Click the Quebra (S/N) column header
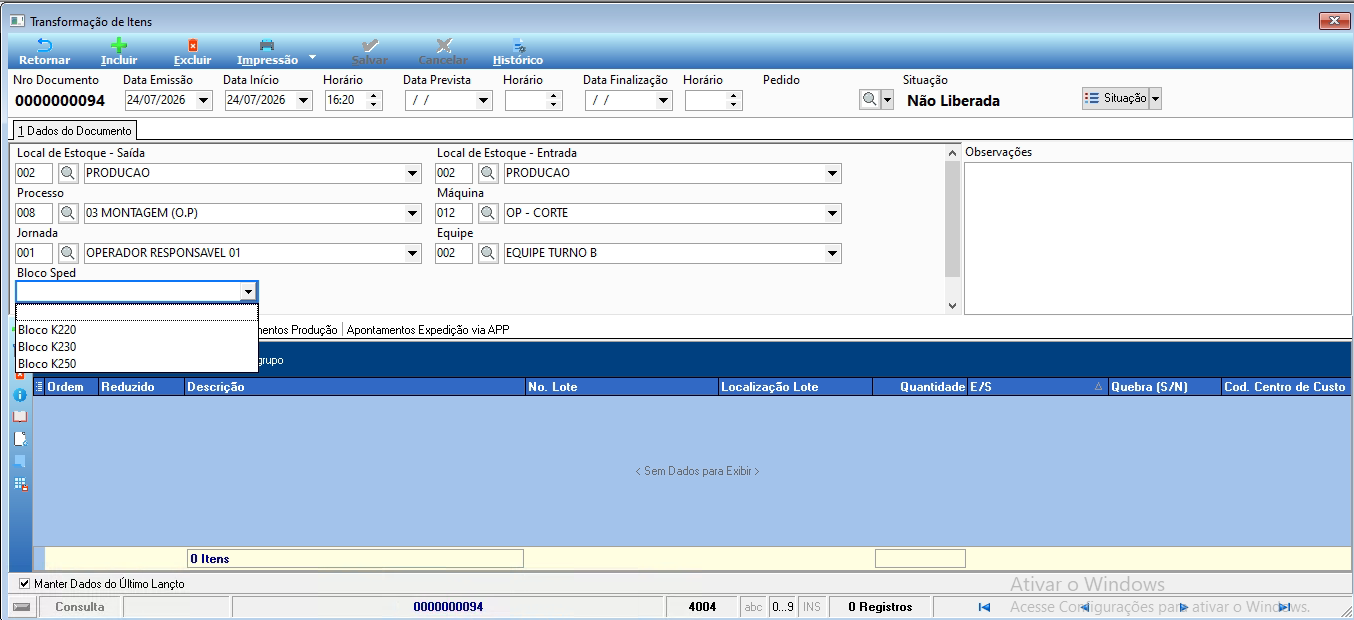This screenshot has width=1354, height=620. 1164,386
